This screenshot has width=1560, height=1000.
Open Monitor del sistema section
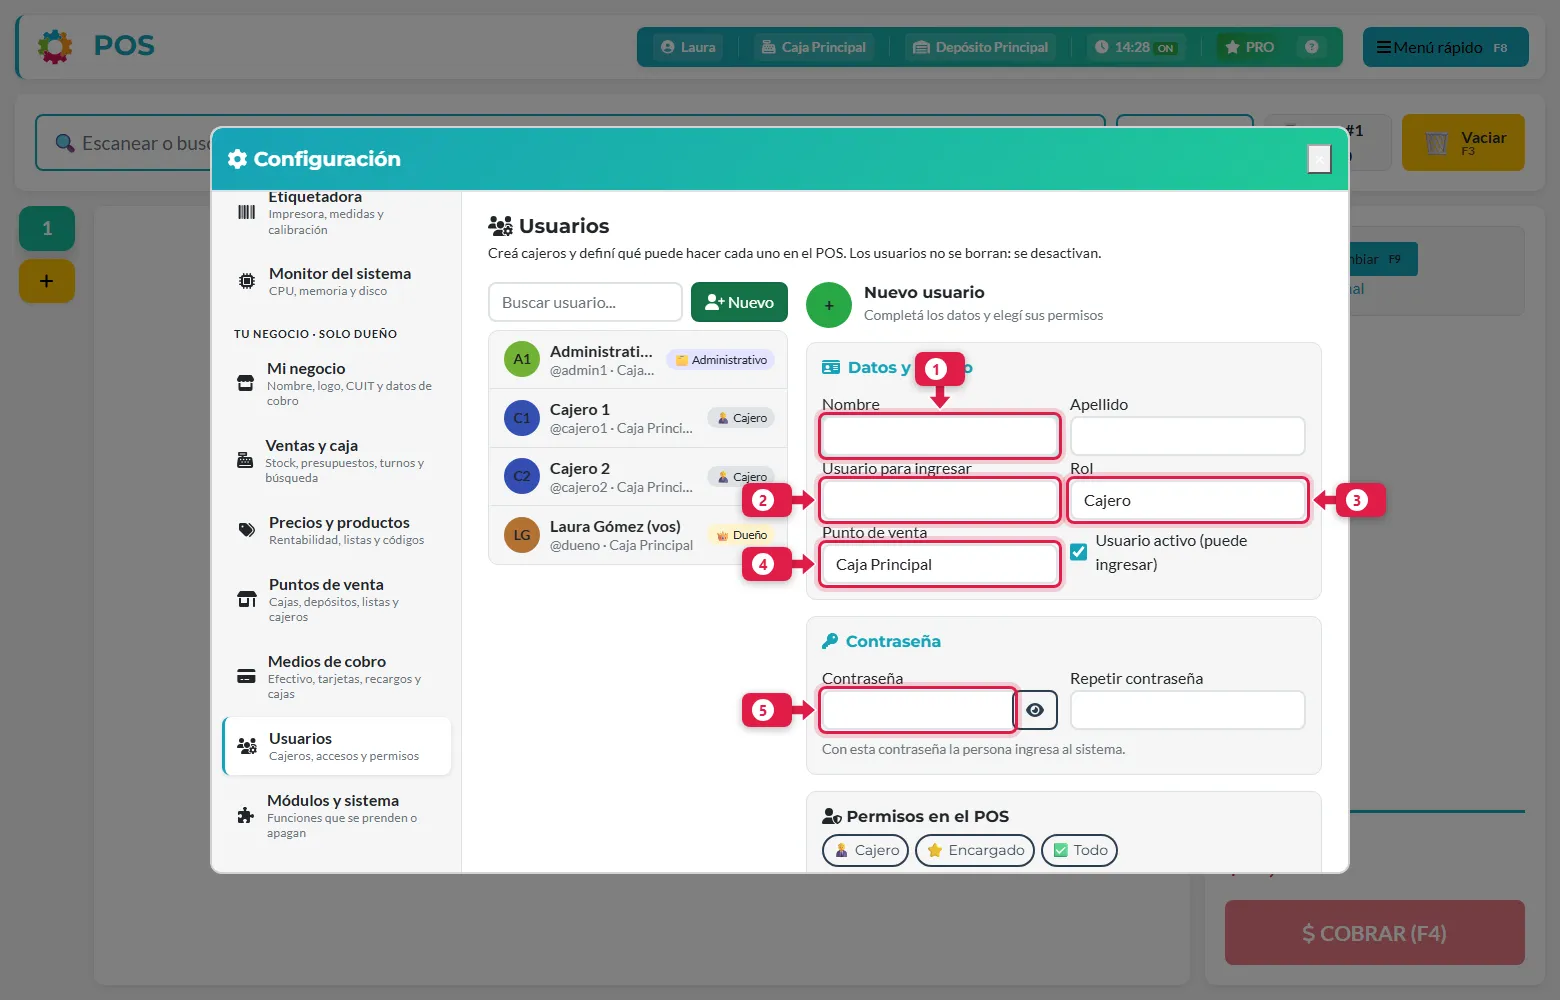(x=337, y=281)
